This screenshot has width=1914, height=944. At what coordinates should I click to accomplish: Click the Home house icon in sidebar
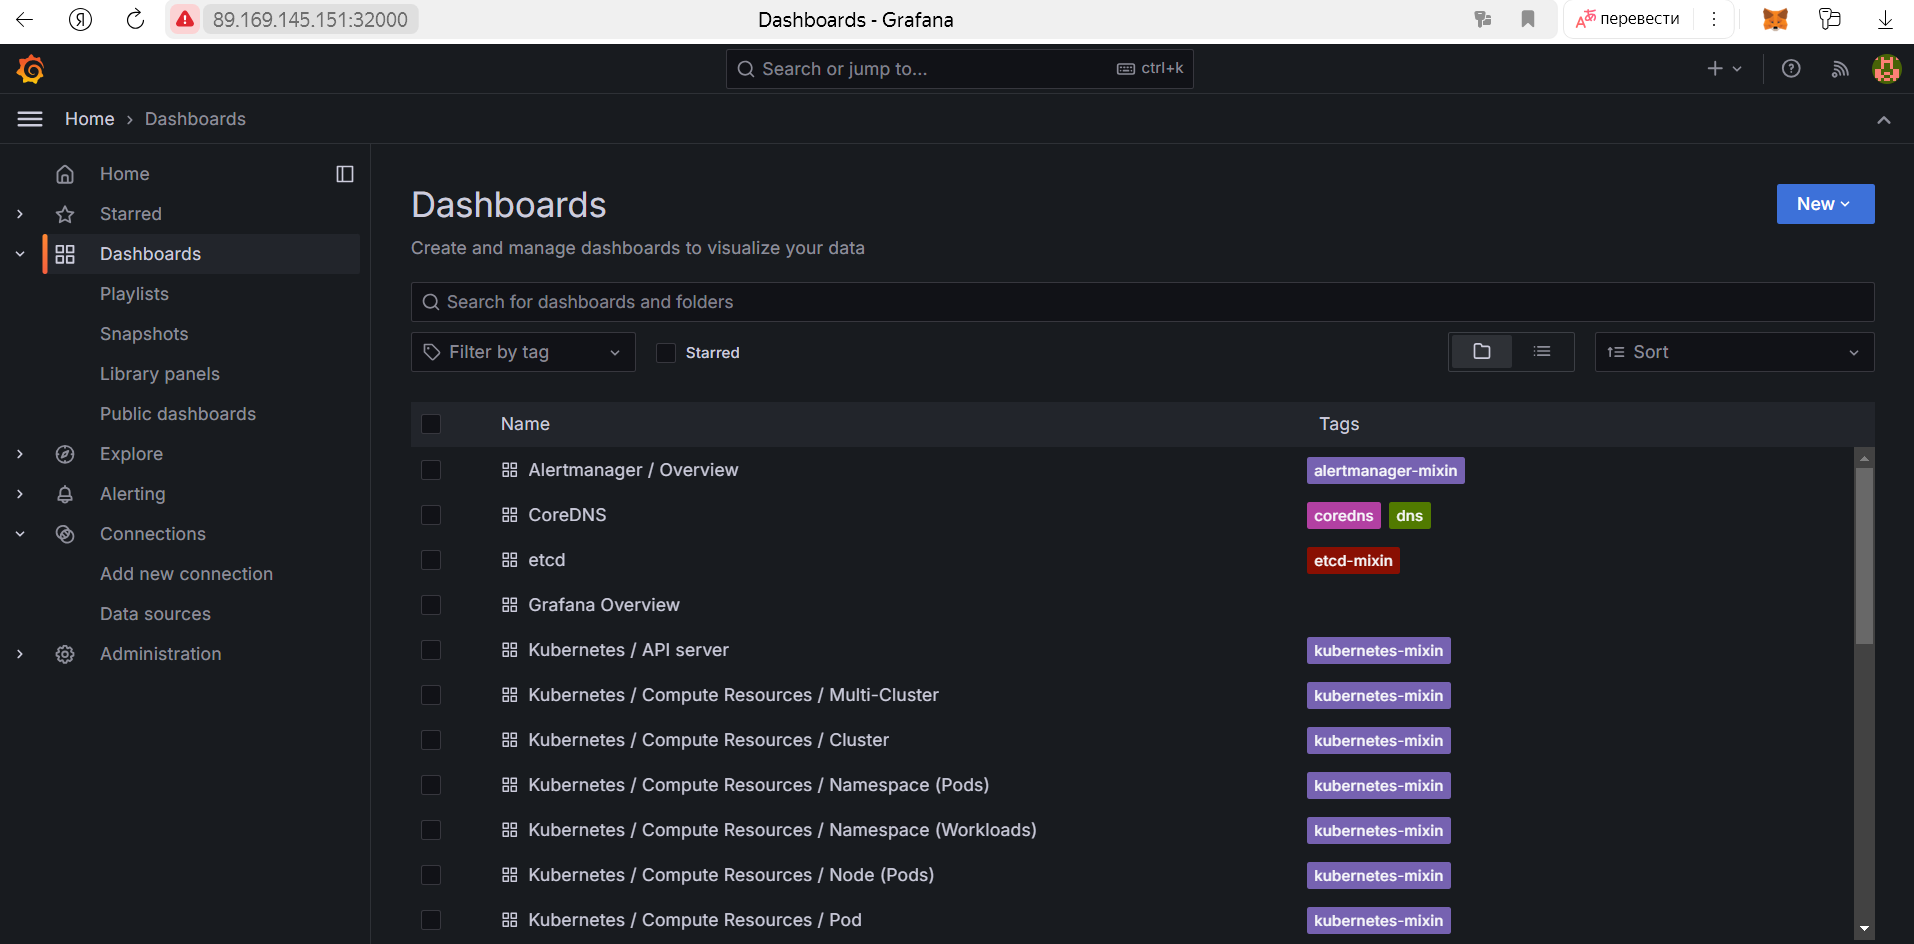pyautogui.click(x=65, y=174)
